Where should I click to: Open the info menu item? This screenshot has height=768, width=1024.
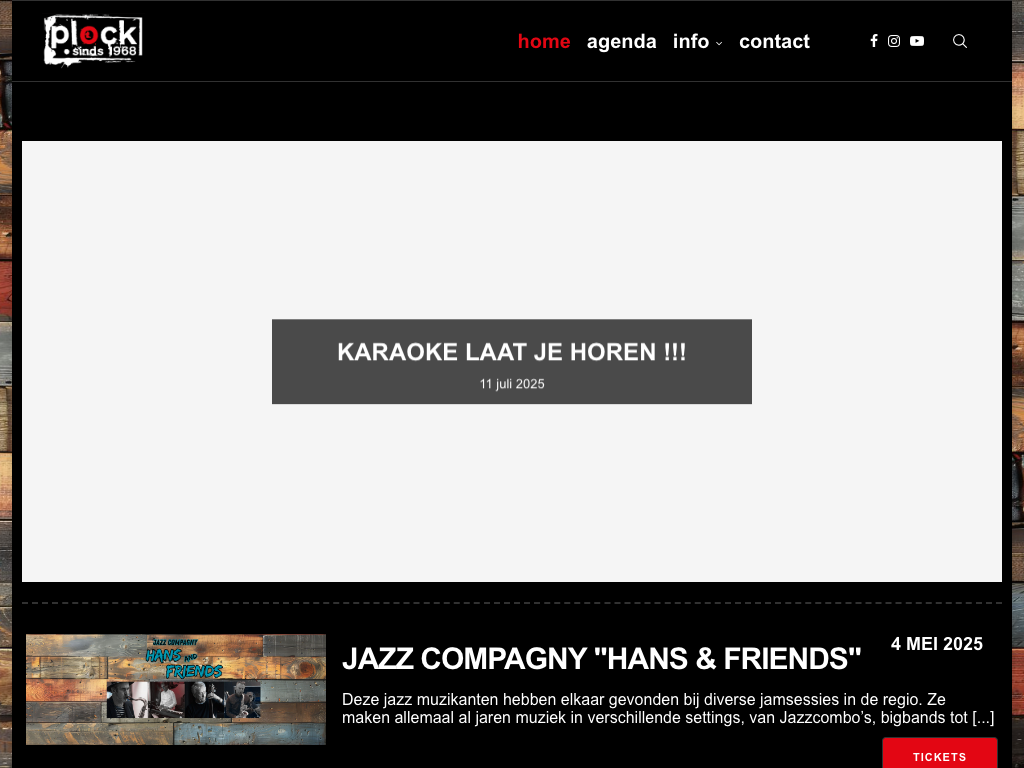691,41
